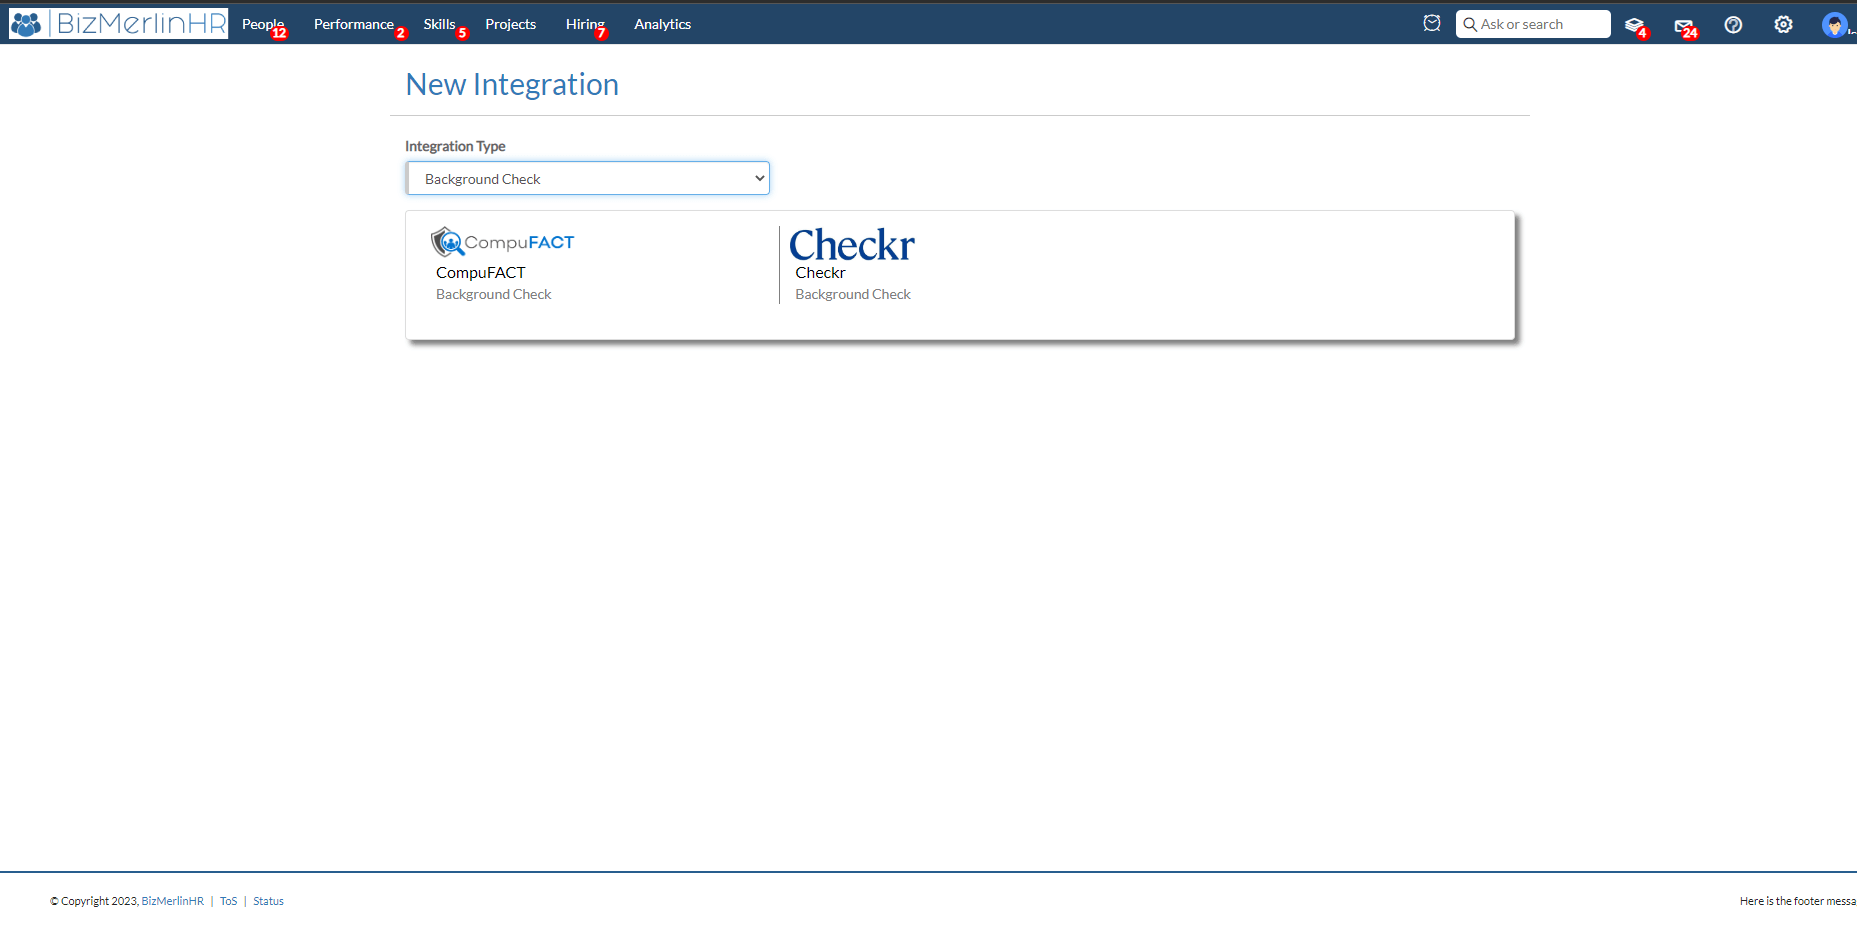Open the Analytics menu
Screen dimensions: 1857x933
662,24
